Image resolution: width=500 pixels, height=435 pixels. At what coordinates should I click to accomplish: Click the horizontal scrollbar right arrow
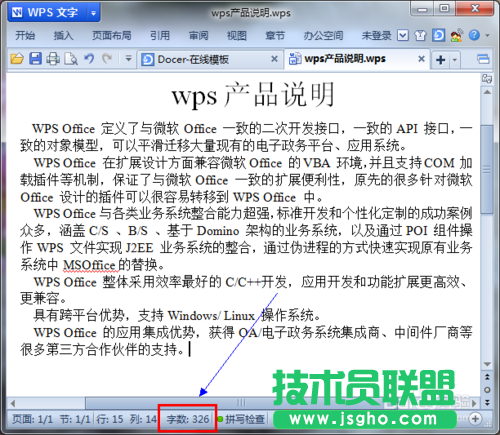point(474,403)
